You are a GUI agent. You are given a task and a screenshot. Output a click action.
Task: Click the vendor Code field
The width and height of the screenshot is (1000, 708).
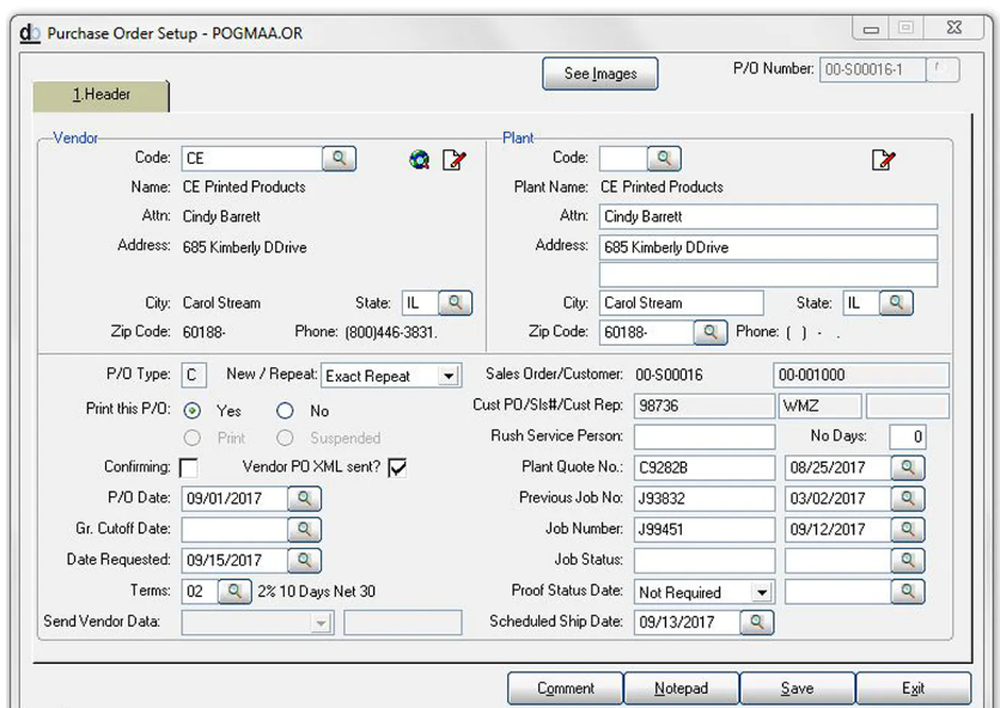(252, 159)
